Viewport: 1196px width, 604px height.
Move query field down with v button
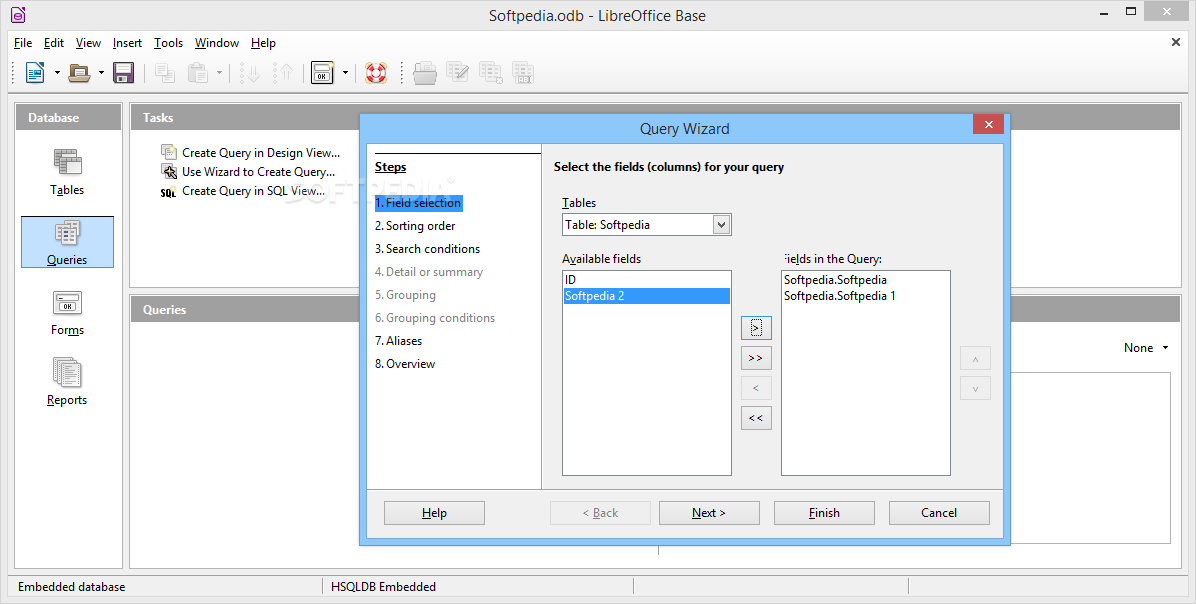(x=975, y=388)
